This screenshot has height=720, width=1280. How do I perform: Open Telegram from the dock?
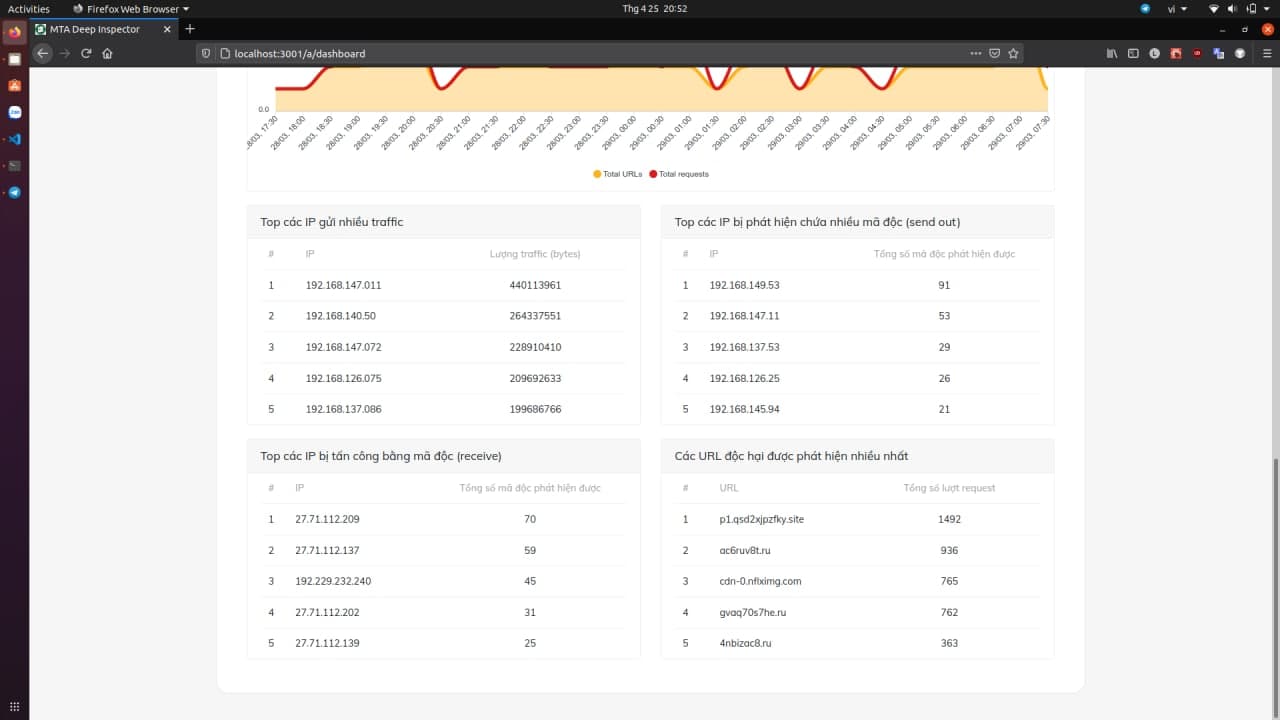pyautogui.click(x=14, y=193)
